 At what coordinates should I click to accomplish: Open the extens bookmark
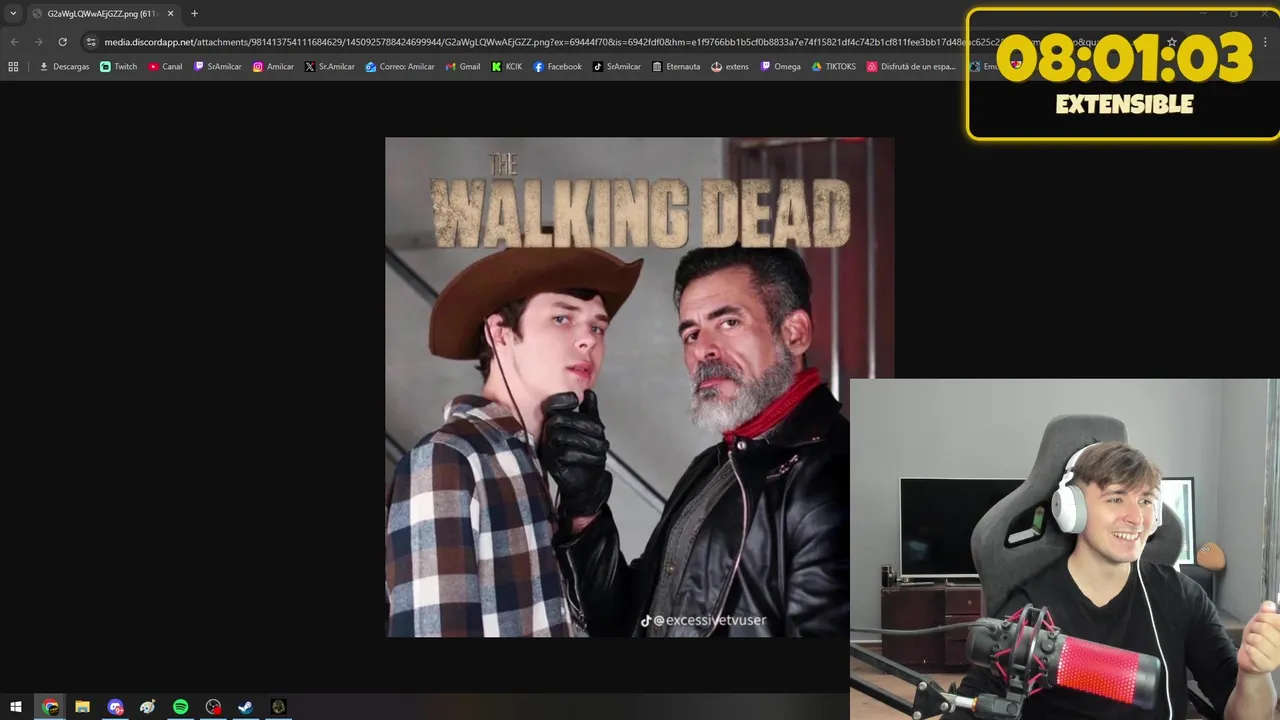coord(730,67)
